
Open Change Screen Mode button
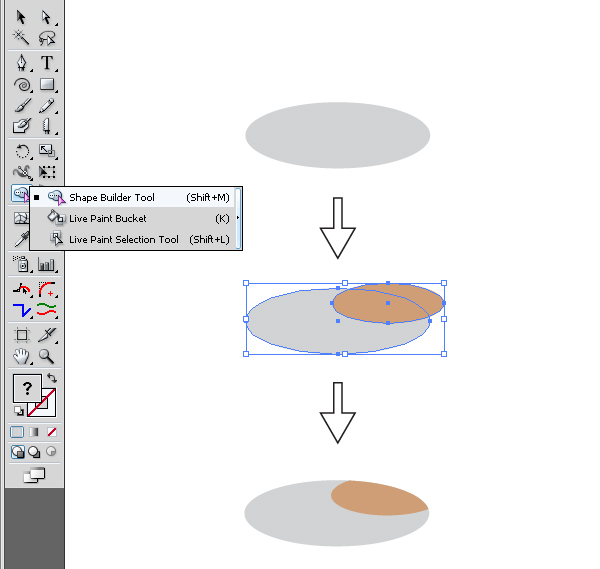[x=34, y=476]
